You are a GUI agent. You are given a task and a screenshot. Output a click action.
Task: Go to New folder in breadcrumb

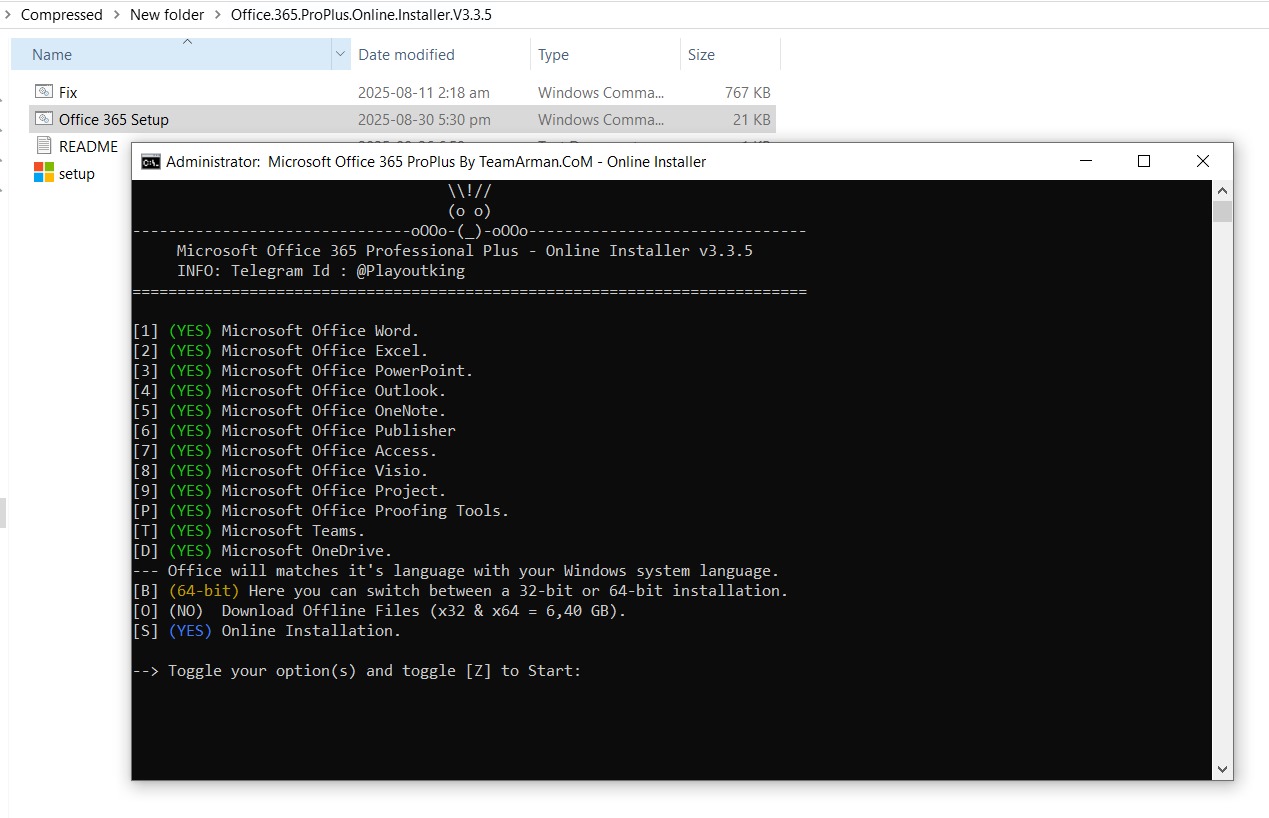click(x=167, y=15)
